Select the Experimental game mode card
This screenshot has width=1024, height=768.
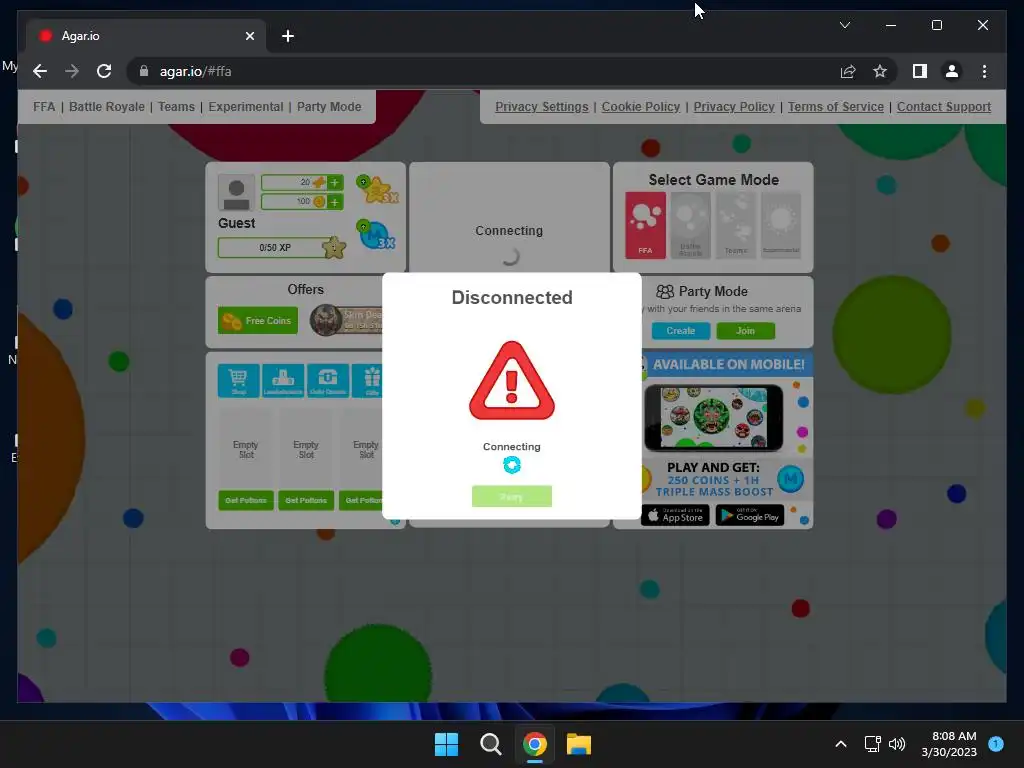pyautogui.click(x=781, y=225)
